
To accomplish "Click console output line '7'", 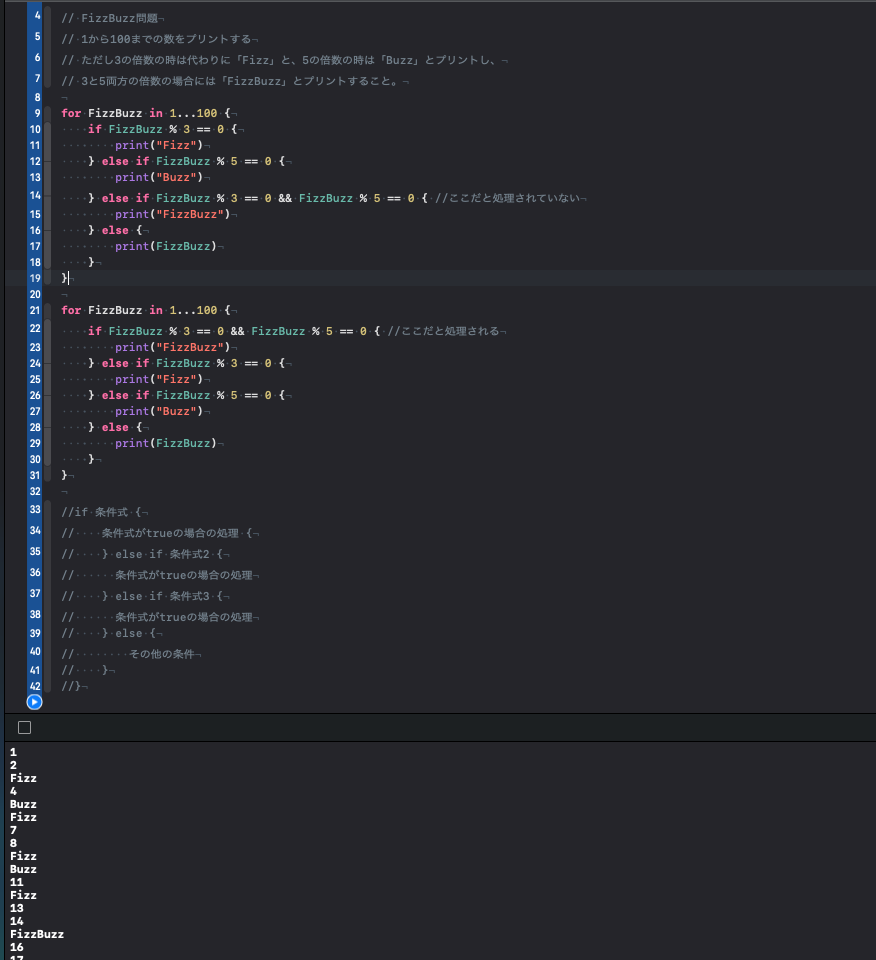I will click(13, 830).
